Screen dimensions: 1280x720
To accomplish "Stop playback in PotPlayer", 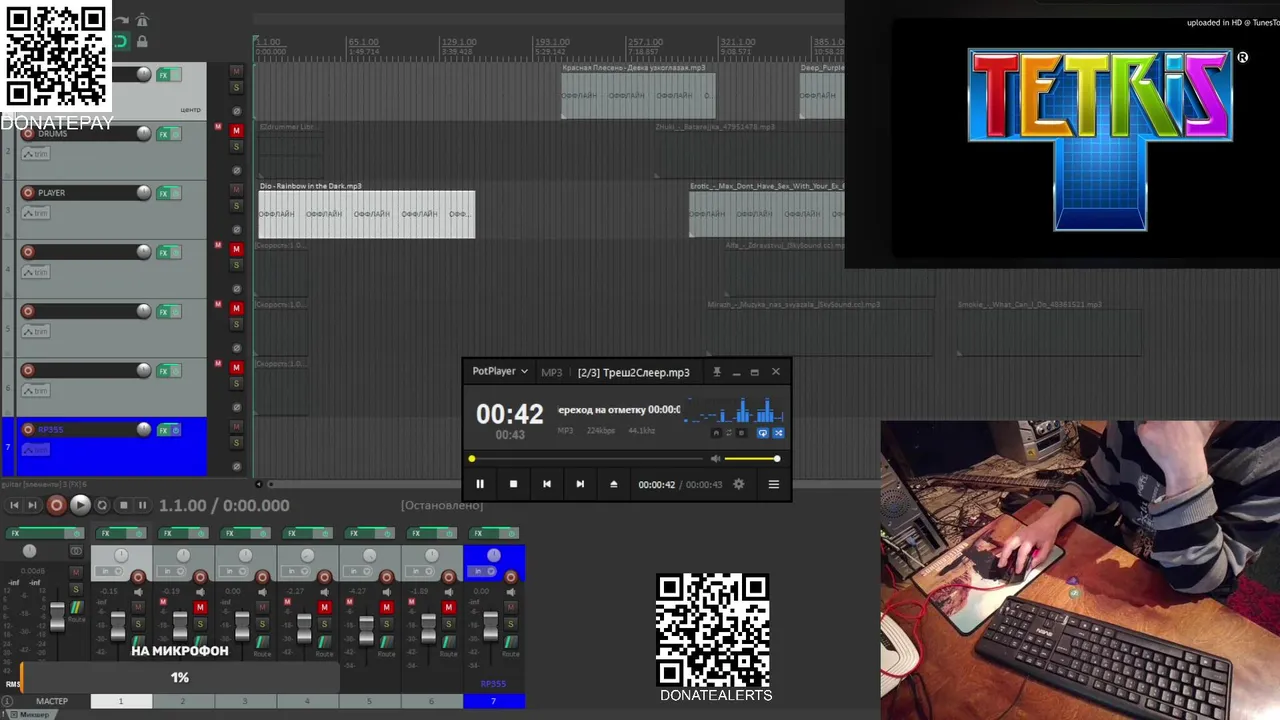I will (x=514, y=484).
